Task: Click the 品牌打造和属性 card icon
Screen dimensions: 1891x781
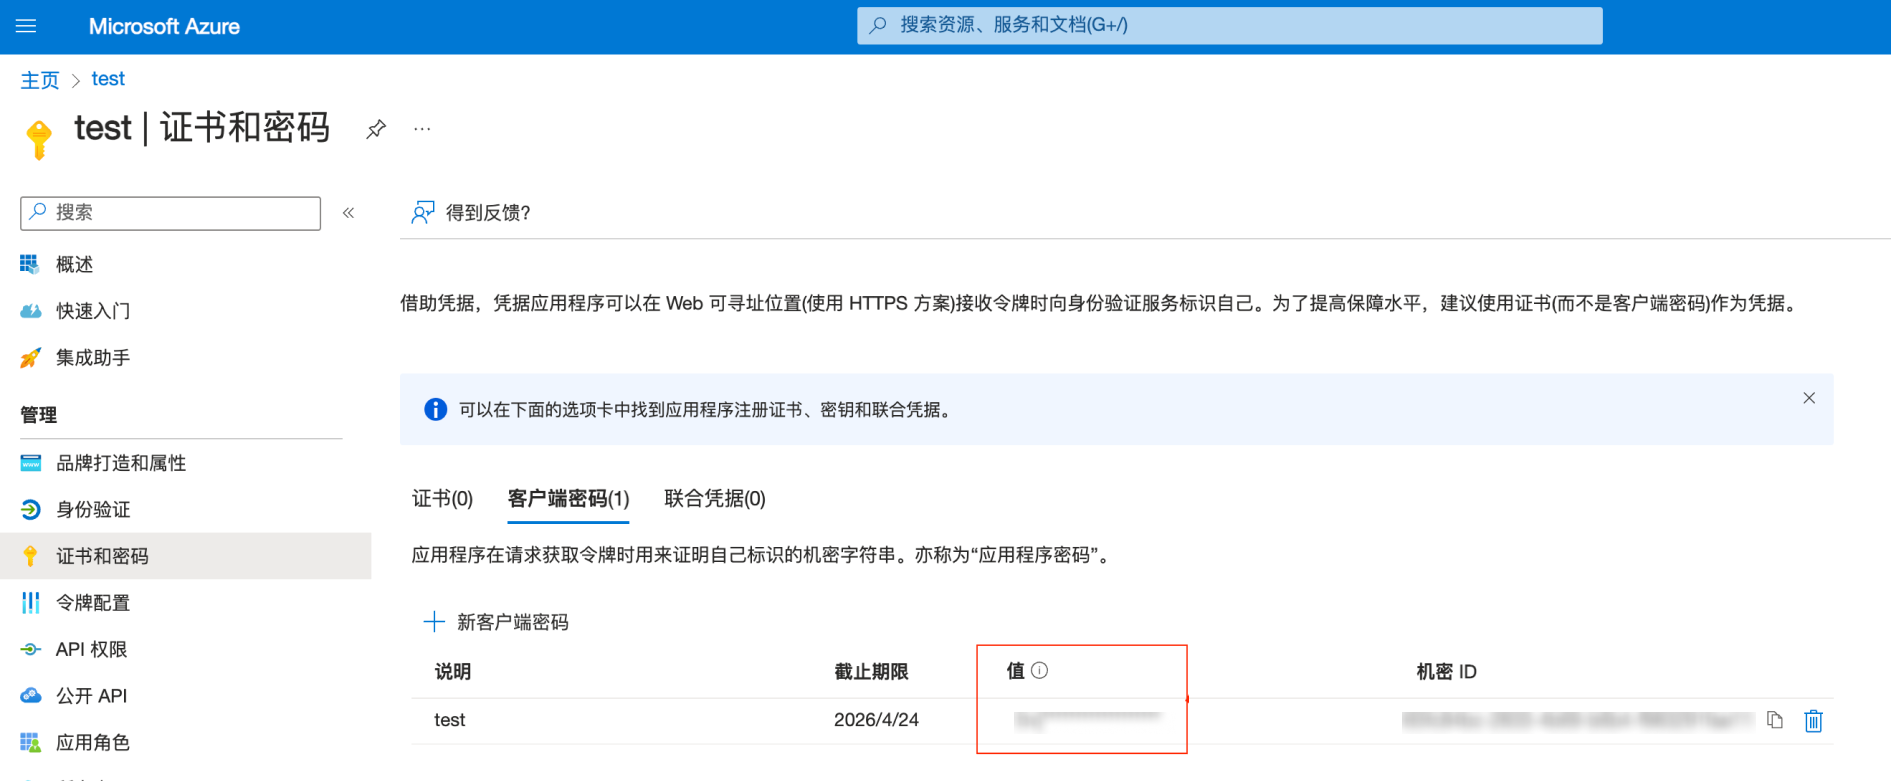Action: point(30,463)
